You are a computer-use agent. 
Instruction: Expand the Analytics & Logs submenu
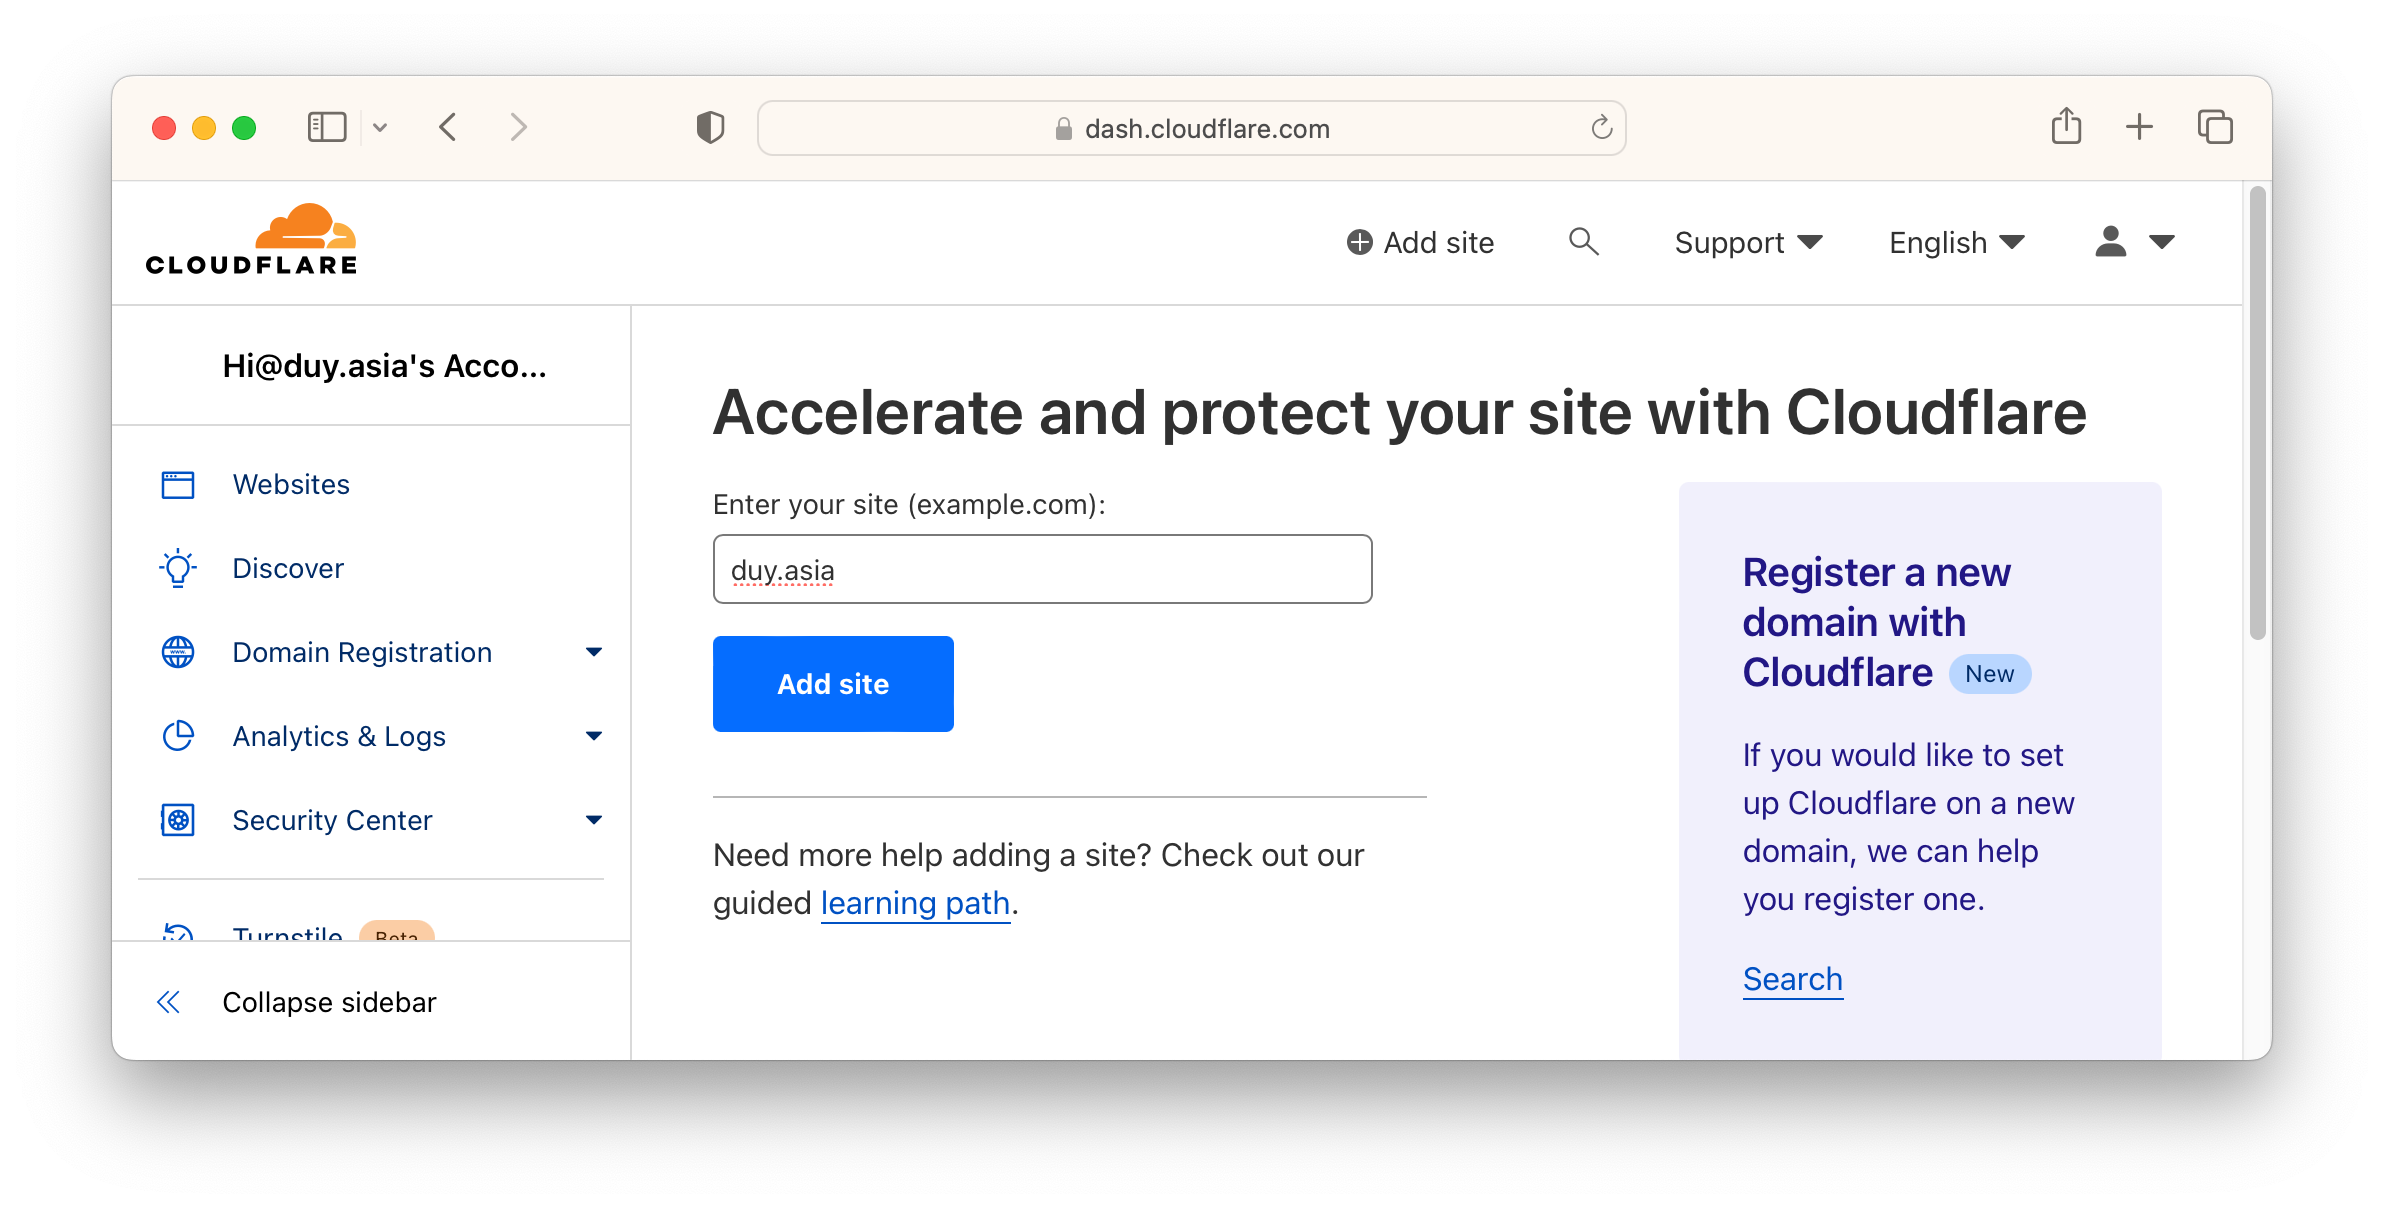click(595, 736)
